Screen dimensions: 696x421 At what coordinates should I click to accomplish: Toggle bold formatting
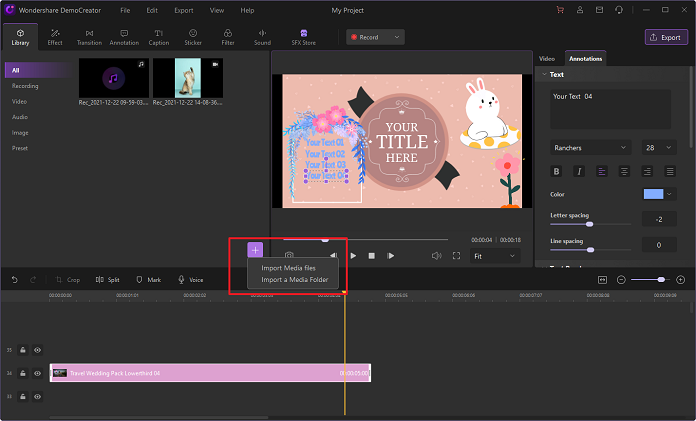click(x=556, y=171)
